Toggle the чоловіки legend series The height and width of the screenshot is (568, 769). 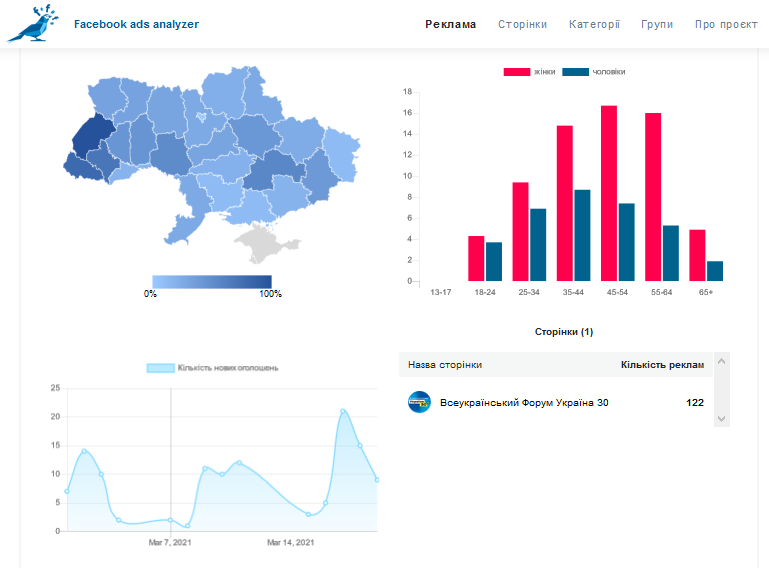tap(595, 72)
